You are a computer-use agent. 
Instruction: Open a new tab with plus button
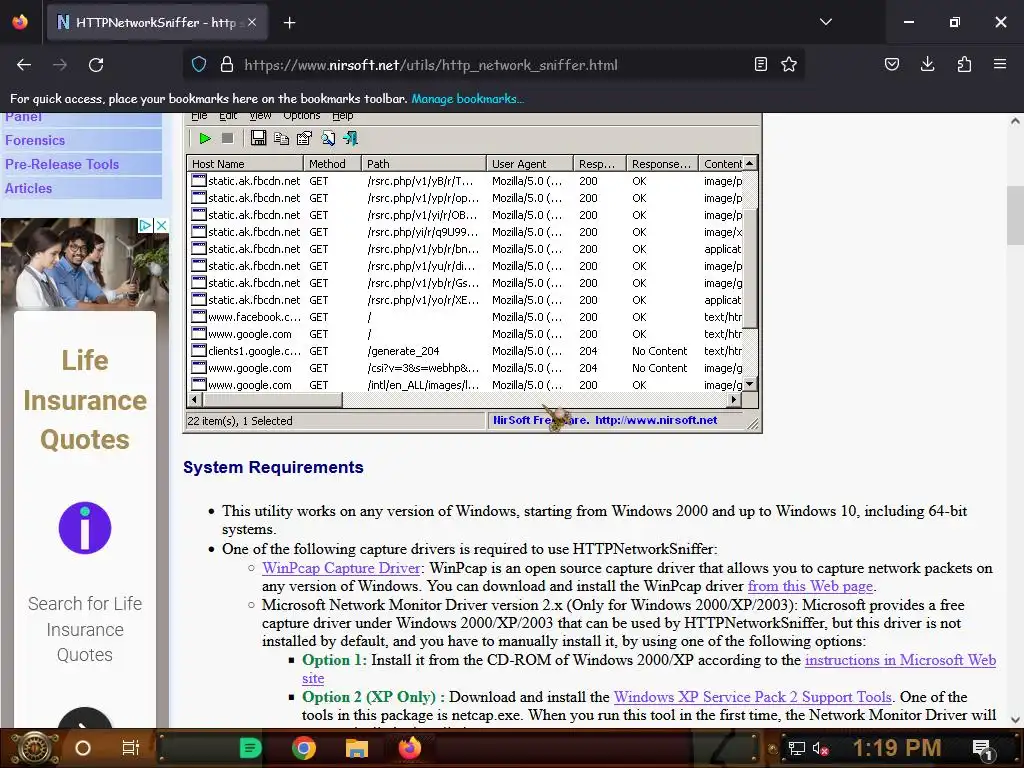pos(289,23)
